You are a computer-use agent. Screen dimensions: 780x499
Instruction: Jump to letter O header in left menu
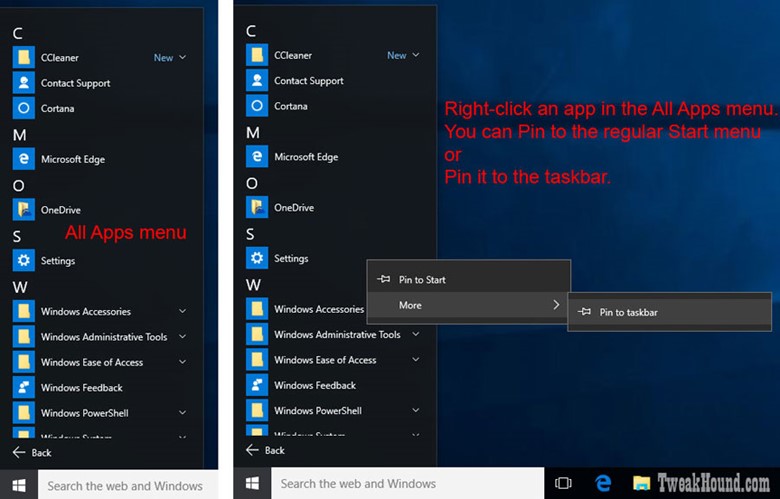coord(18,186)
